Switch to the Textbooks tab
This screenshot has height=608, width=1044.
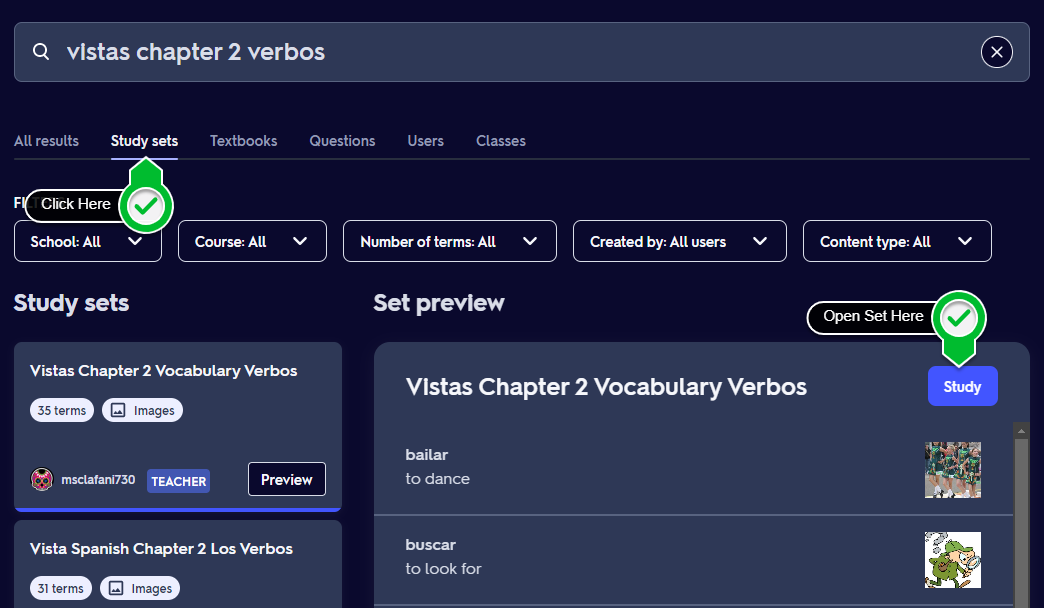(x=243, y=141)
